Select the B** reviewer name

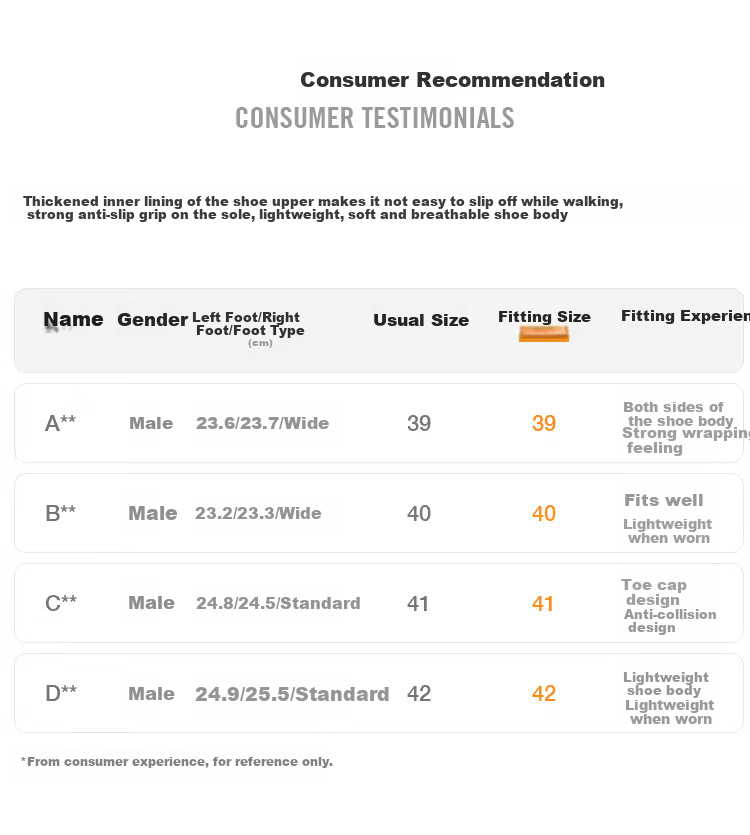click(60, 513)
